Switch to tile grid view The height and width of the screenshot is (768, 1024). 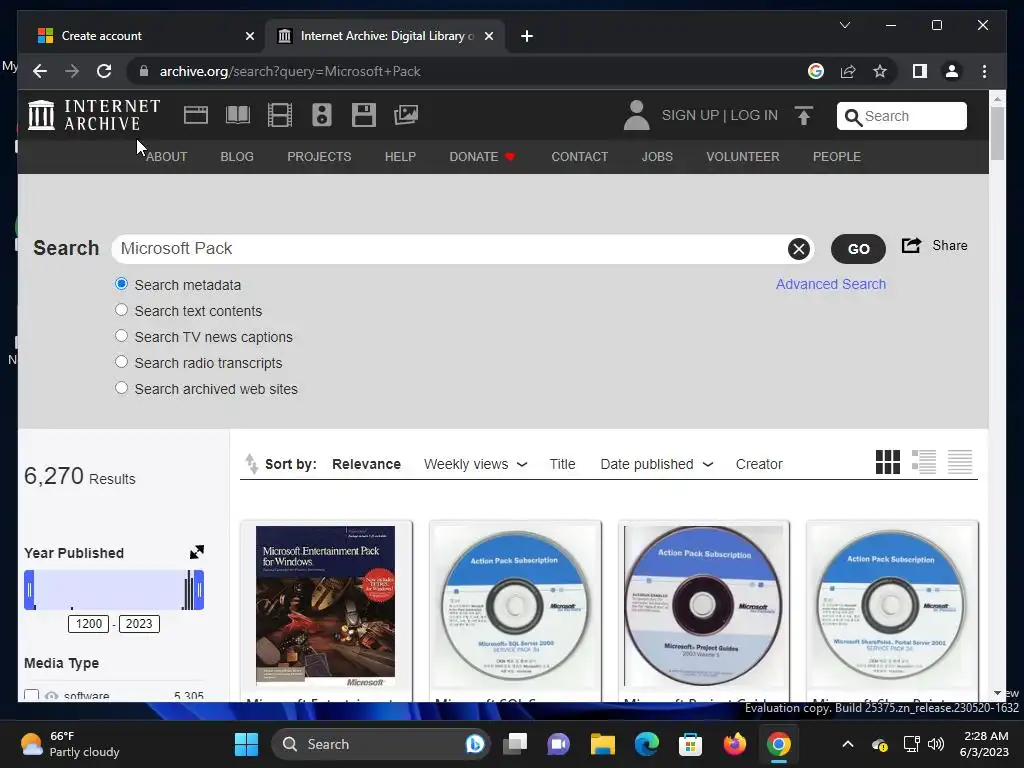click(x=888, y=462)
